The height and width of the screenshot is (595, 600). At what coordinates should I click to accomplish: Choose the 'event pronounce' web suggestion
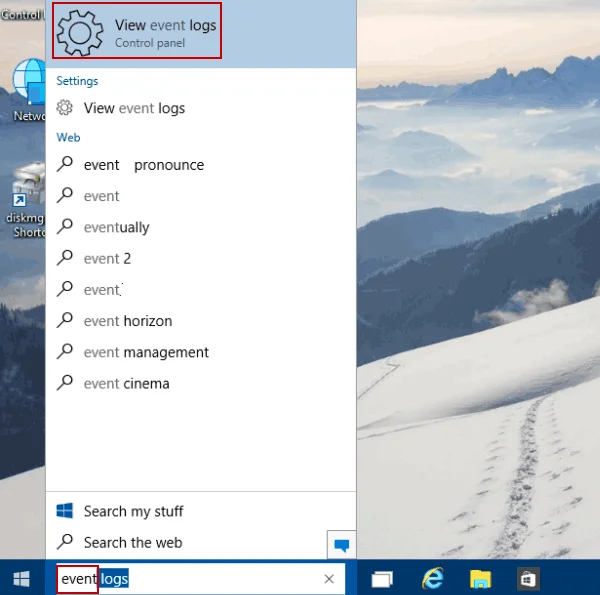click(x=201, y=165)
